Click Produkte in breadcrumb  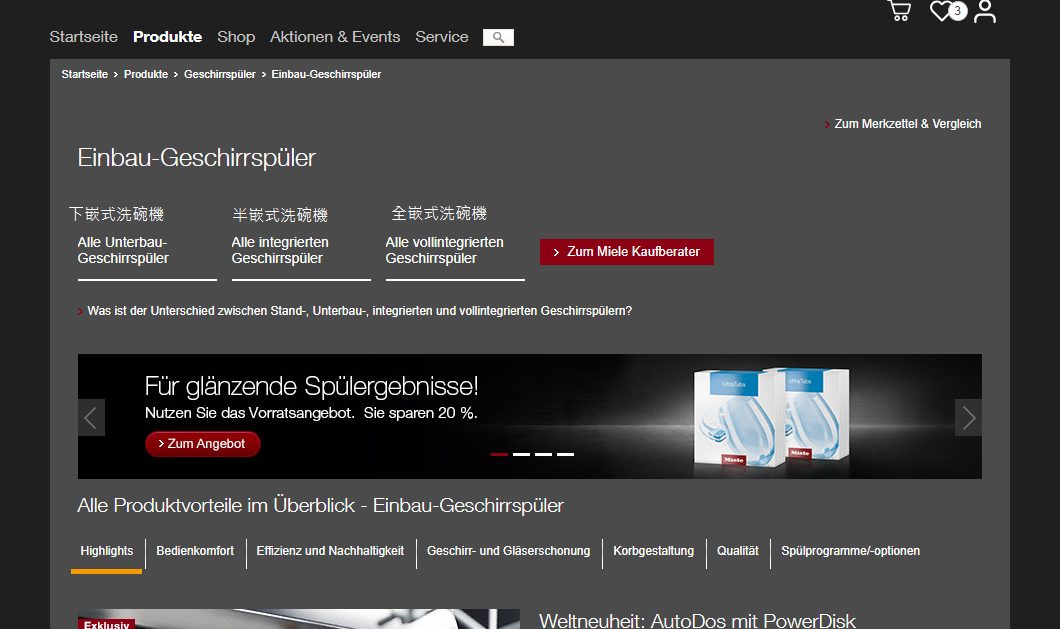pos(146,74)
